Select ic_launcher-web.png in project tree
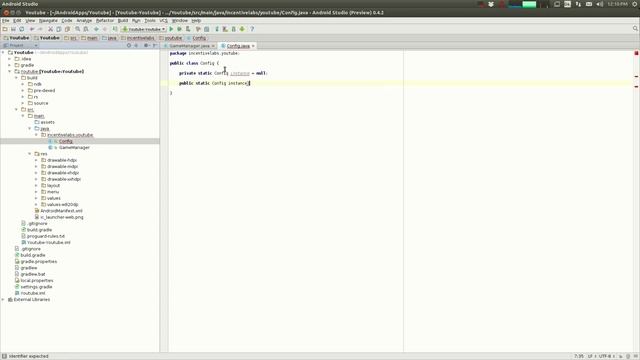Screen dimensions: 640x360 coord(62,217)
